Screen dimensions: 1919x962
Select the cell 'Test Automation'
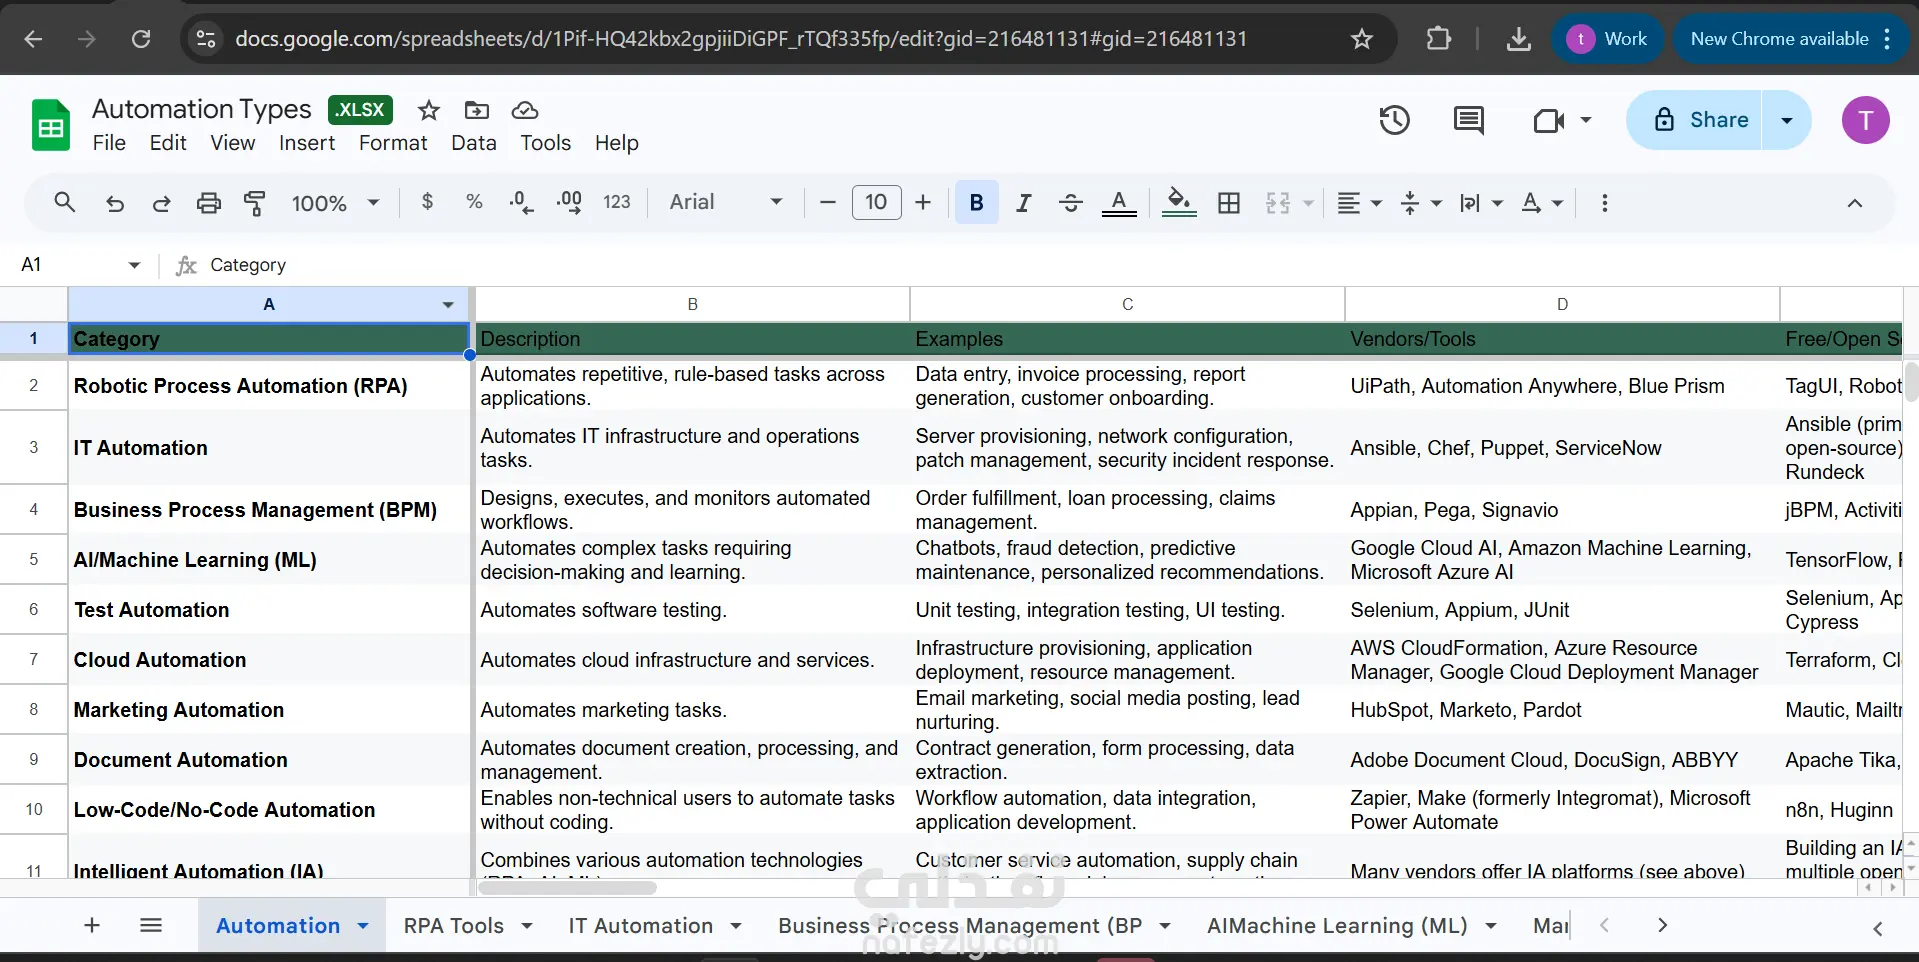pos(269,610)
